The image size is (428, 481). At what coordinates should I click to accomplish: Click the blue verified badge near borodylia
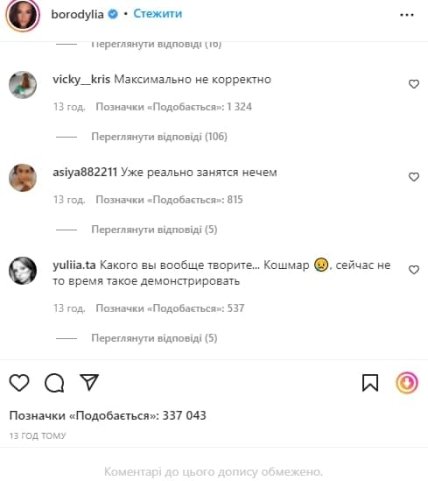tap(113, 14)
